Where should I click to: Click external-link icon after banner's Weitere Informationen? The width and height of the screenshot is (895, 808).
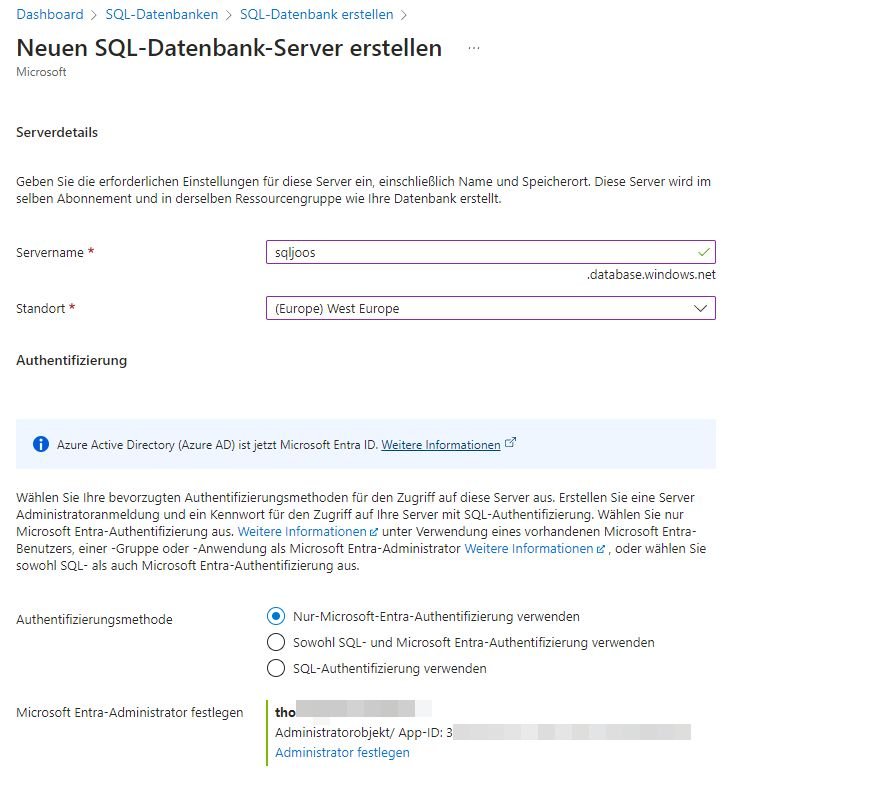tap(511, 444)
